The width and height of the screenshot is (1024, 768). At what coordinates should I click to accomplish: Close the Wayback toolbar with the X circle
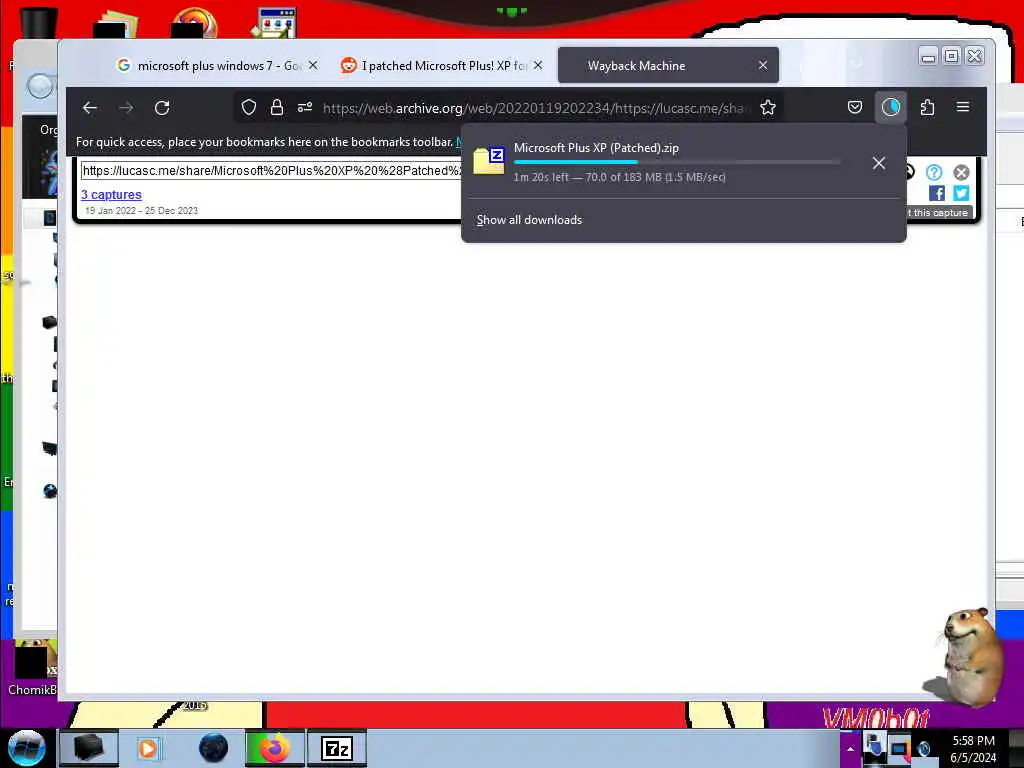[961, 172]
